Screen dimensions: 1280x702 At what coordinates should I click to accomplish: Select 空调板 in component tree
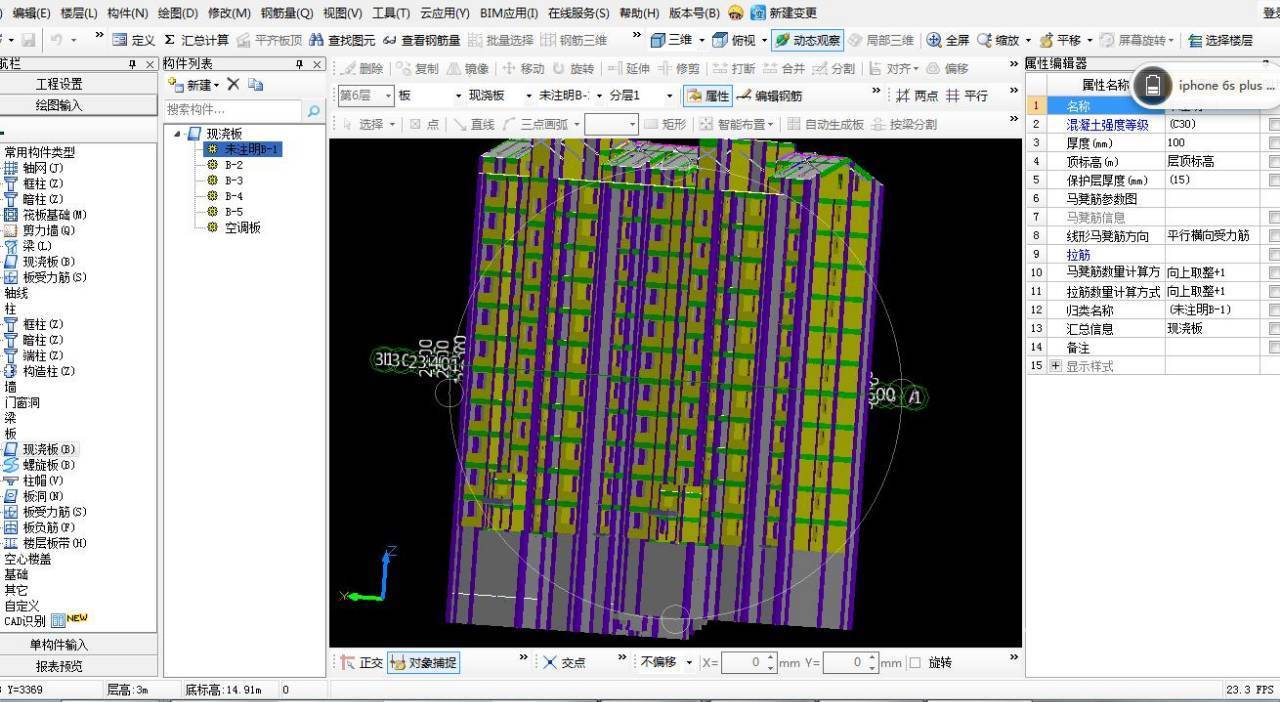click(242, 228)
